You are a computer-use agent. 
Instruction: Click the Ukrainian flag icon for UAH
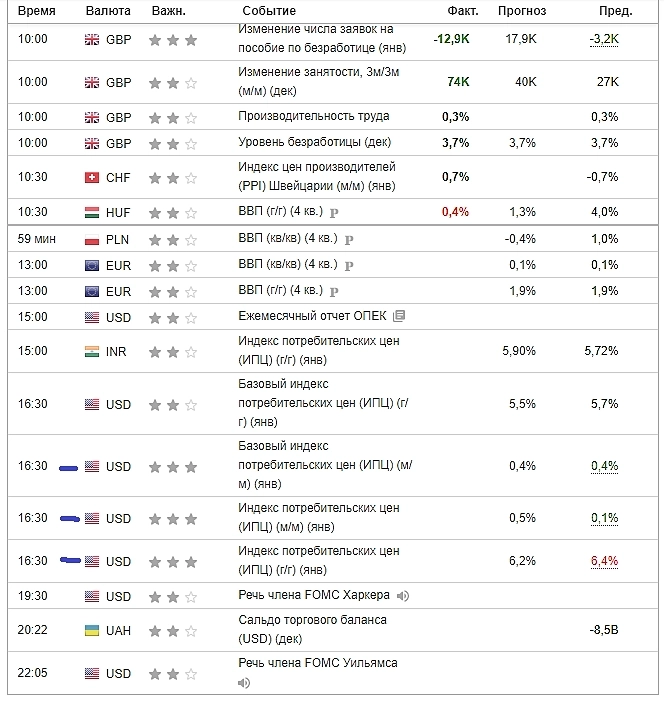tap(92, 632)
